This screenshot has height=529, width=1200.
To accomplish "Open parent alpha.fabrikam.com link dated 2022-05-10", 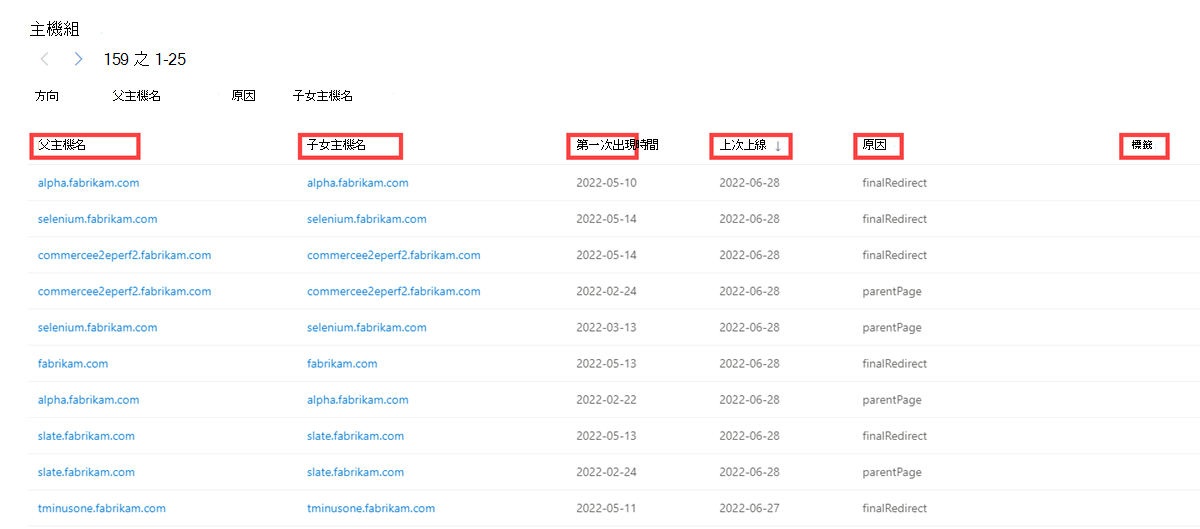I will pos(88,183).
